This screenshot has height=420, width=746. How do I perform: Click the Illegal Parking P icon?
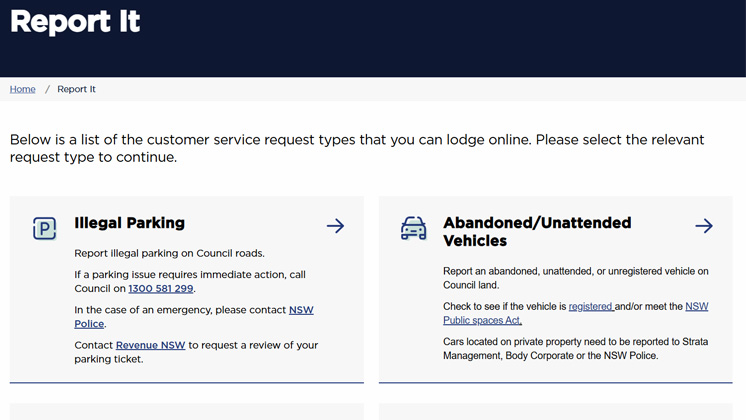[x=45, y=228]
